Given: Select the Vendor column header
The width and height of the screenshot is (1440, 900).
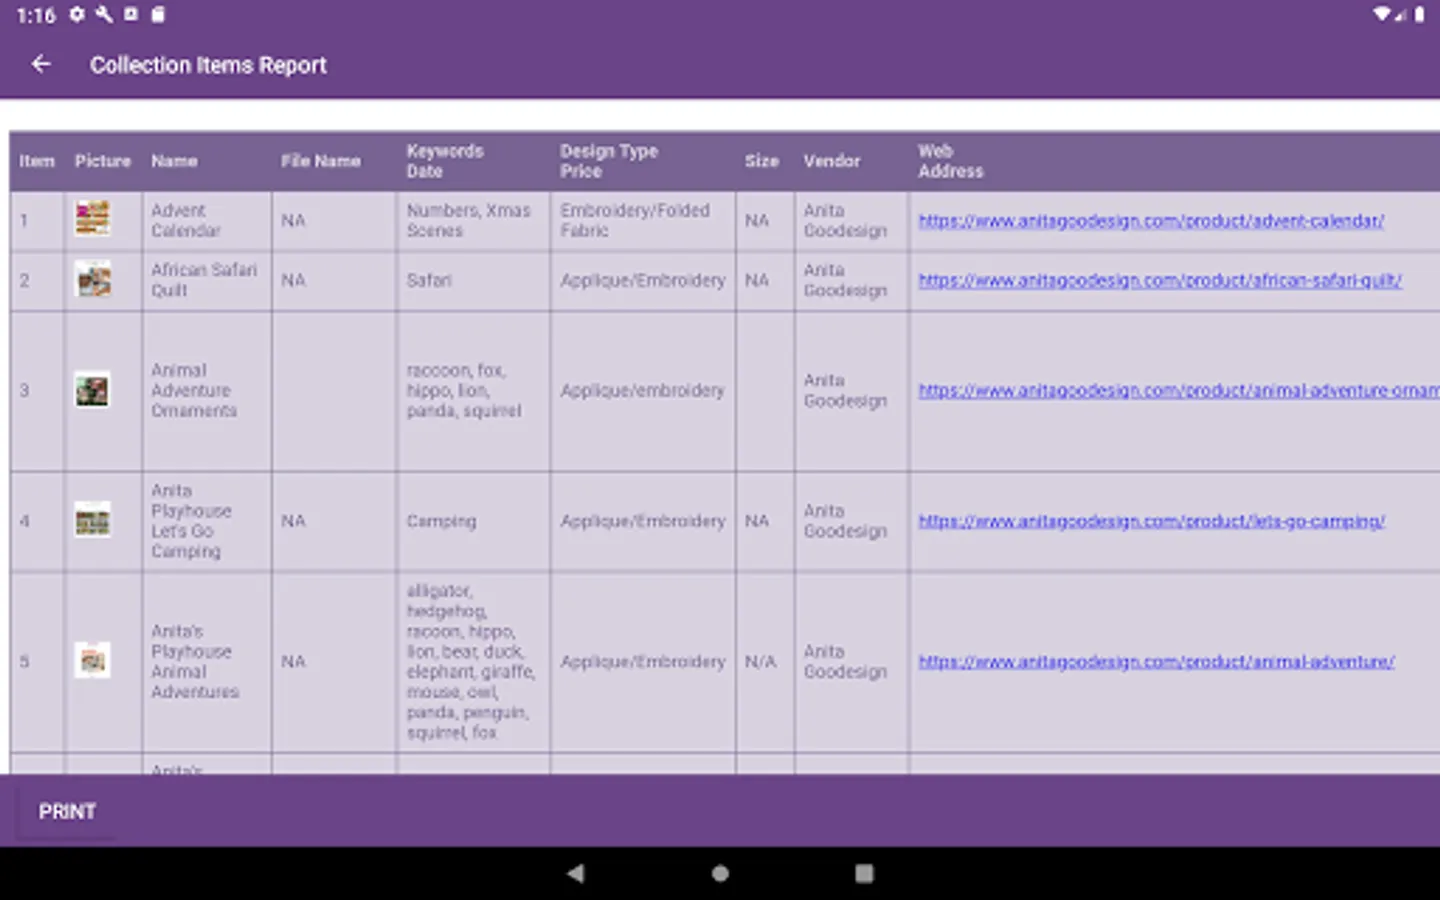Looking at the screenshot, I should coord(851,161).
